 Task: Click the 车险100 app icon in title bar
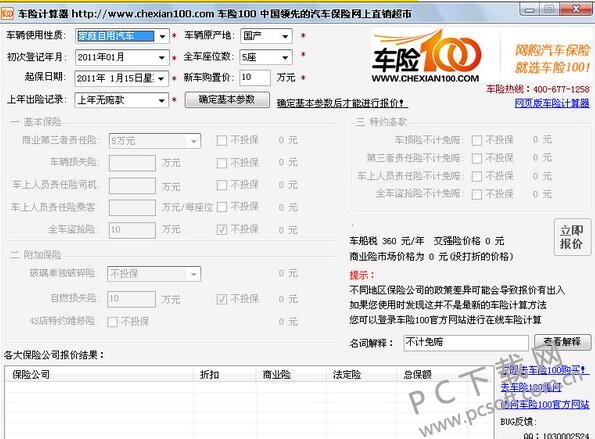7,14
